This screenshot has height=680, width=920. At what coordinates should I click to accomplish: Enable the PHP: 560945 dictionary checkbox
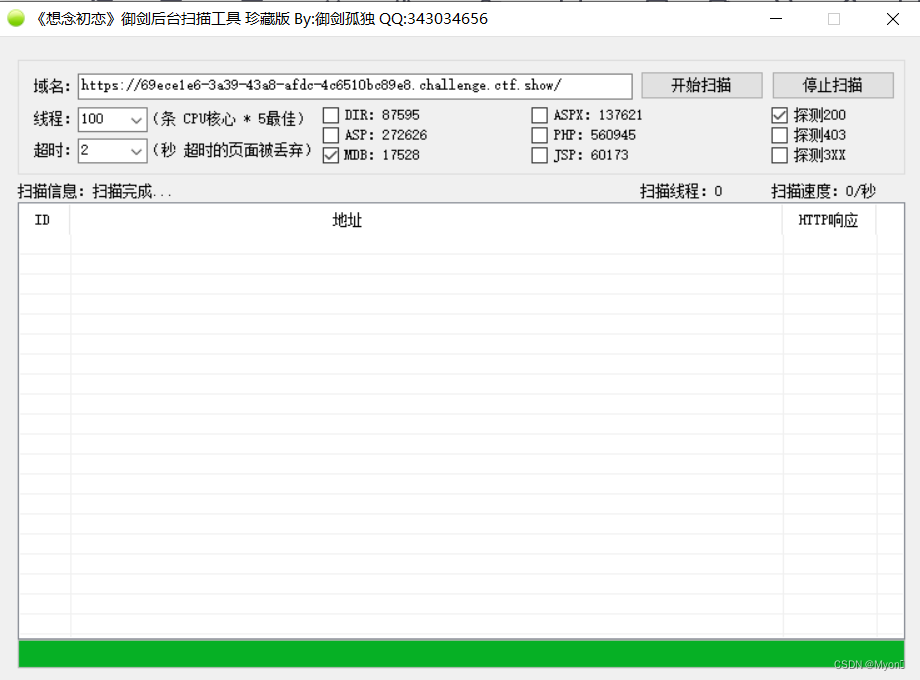[539, 135]
